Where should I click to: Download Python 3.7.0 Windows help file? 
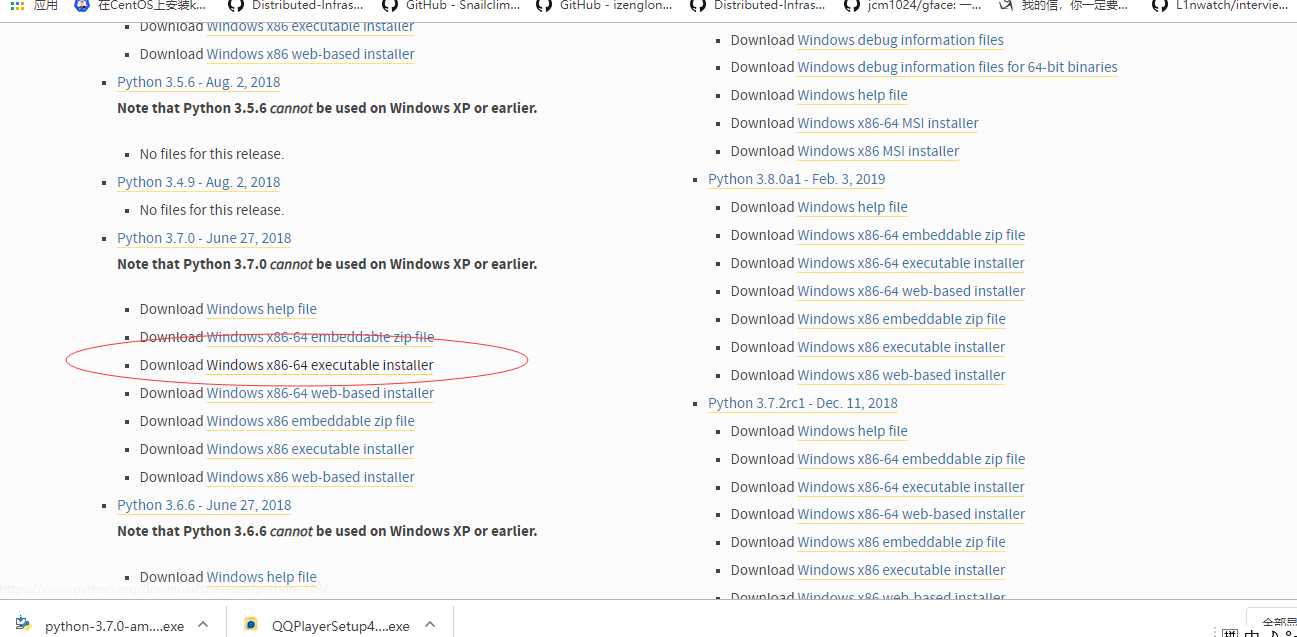pos(262,309)
